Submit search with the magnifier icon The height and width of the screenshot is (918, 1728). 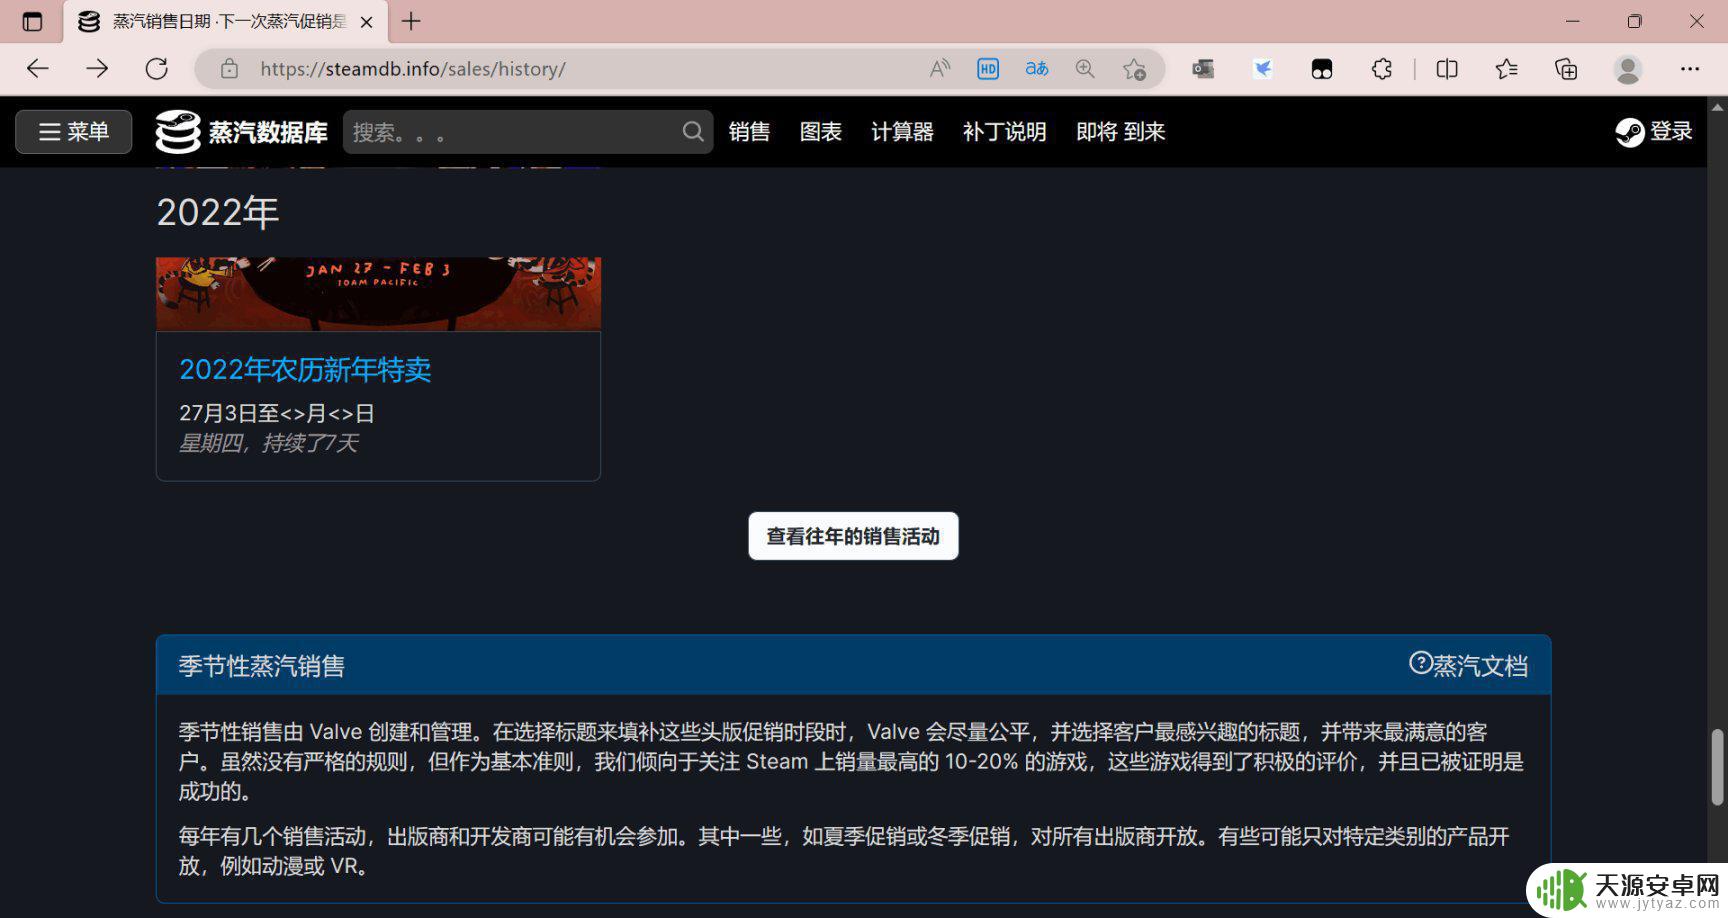(x=693, y=132)
